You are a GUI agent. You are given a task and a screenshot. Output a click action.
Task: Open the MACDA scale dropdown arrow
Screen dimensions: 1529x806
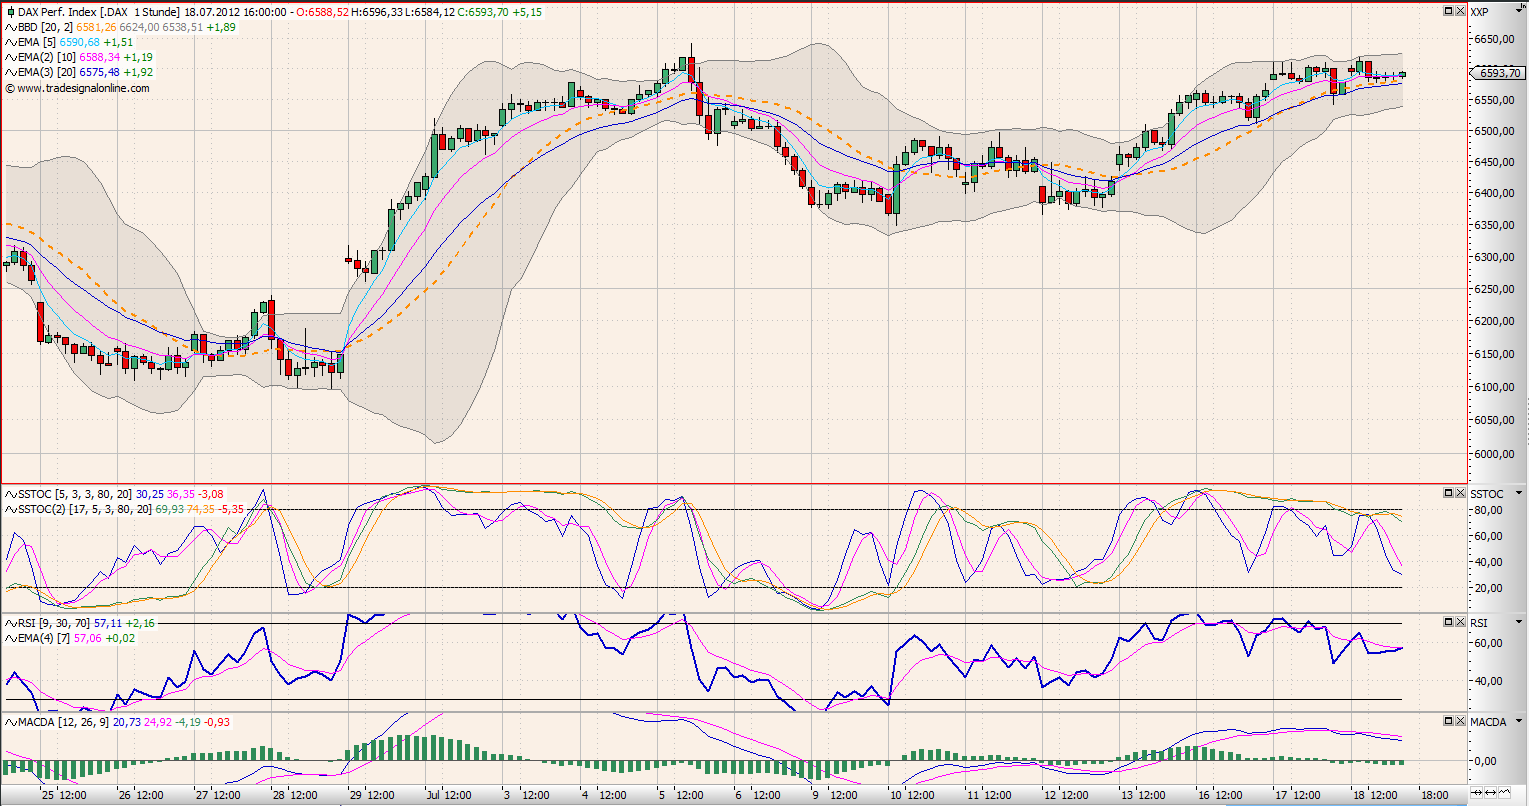pos(1516,721)
